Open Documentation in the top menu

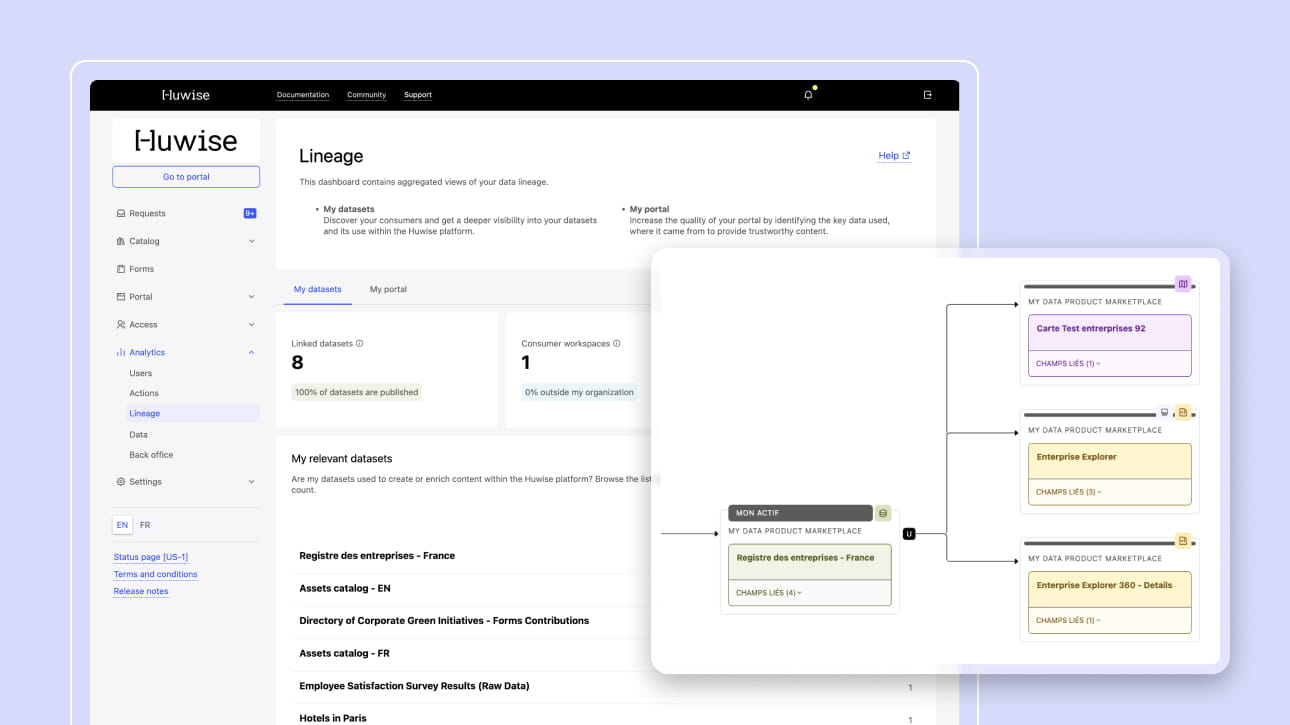(x=302, y=95)
